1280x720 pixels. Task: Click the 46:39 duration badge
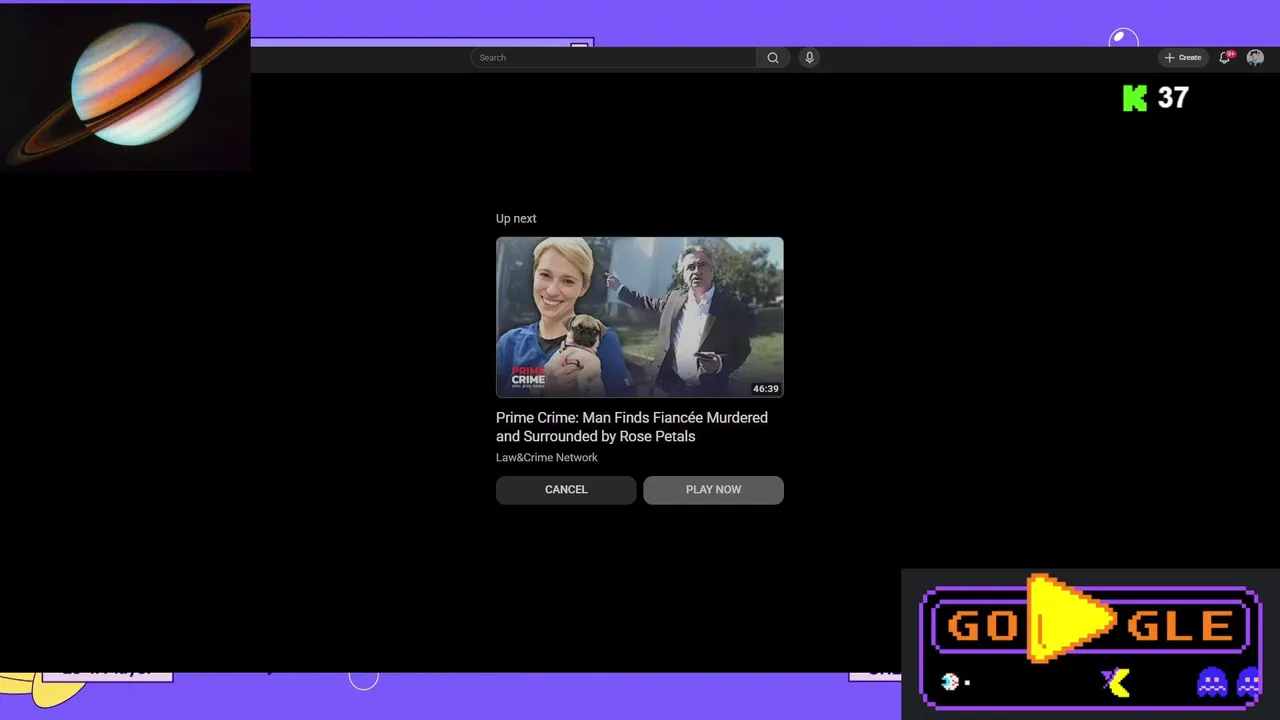point(766,389)
